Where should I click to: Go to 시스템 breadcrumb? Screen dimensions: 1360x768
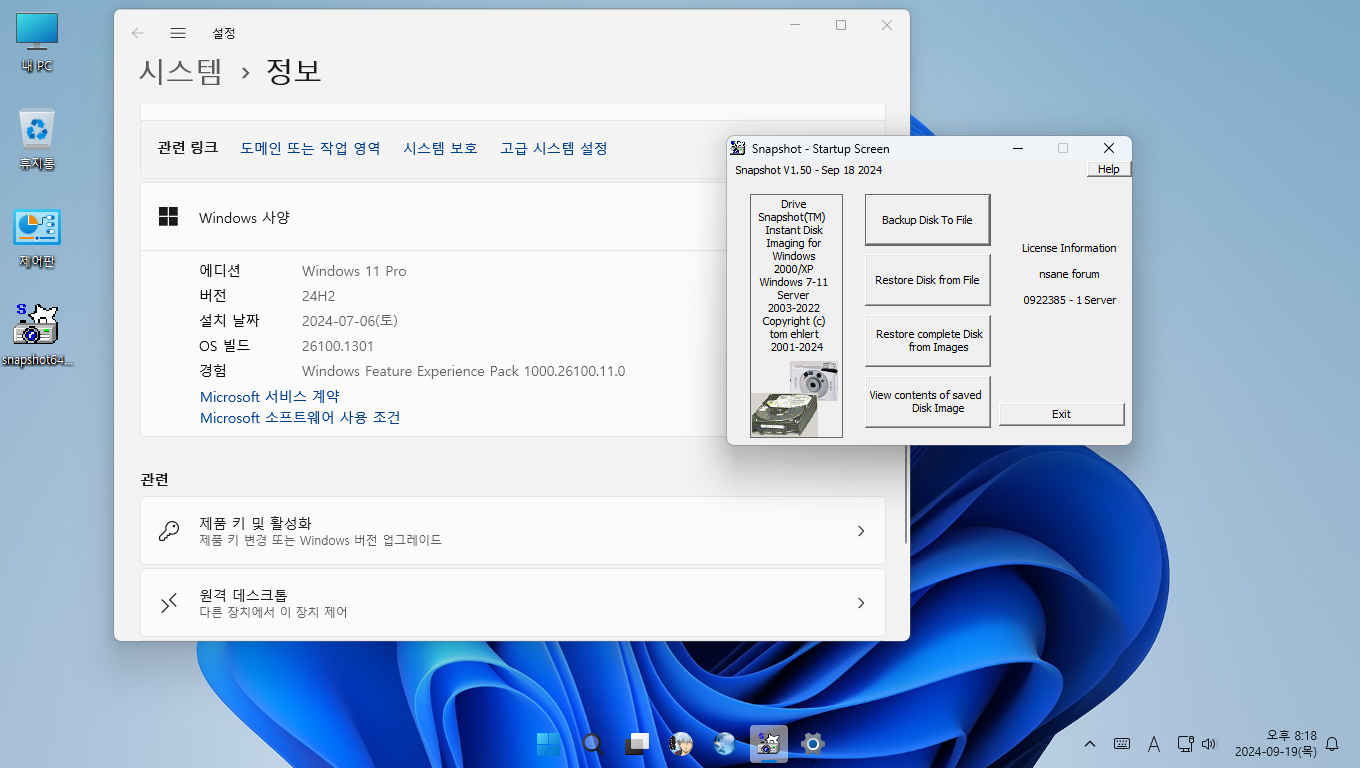(180, 71)
